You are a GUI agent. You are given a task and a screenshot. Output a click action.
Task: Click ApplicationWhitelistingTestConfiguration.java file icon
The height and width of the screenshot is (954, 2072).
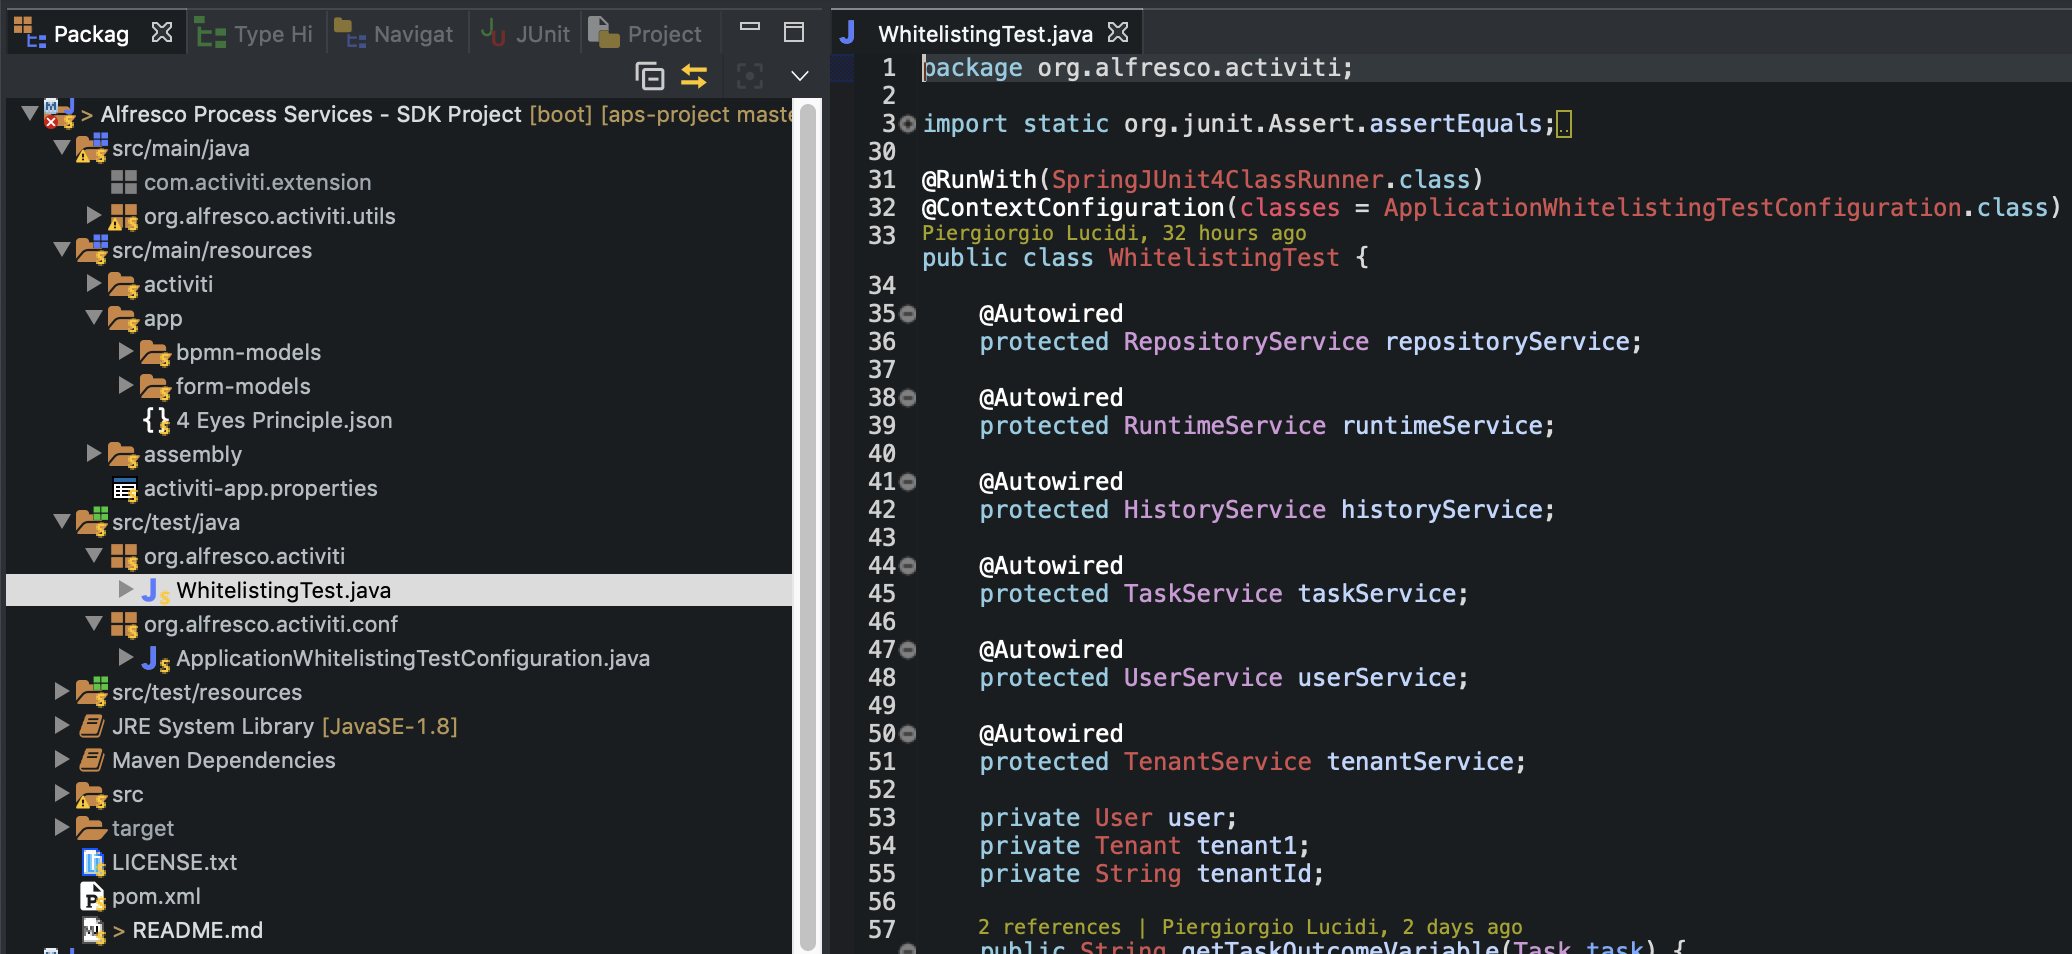pos(156,659)
